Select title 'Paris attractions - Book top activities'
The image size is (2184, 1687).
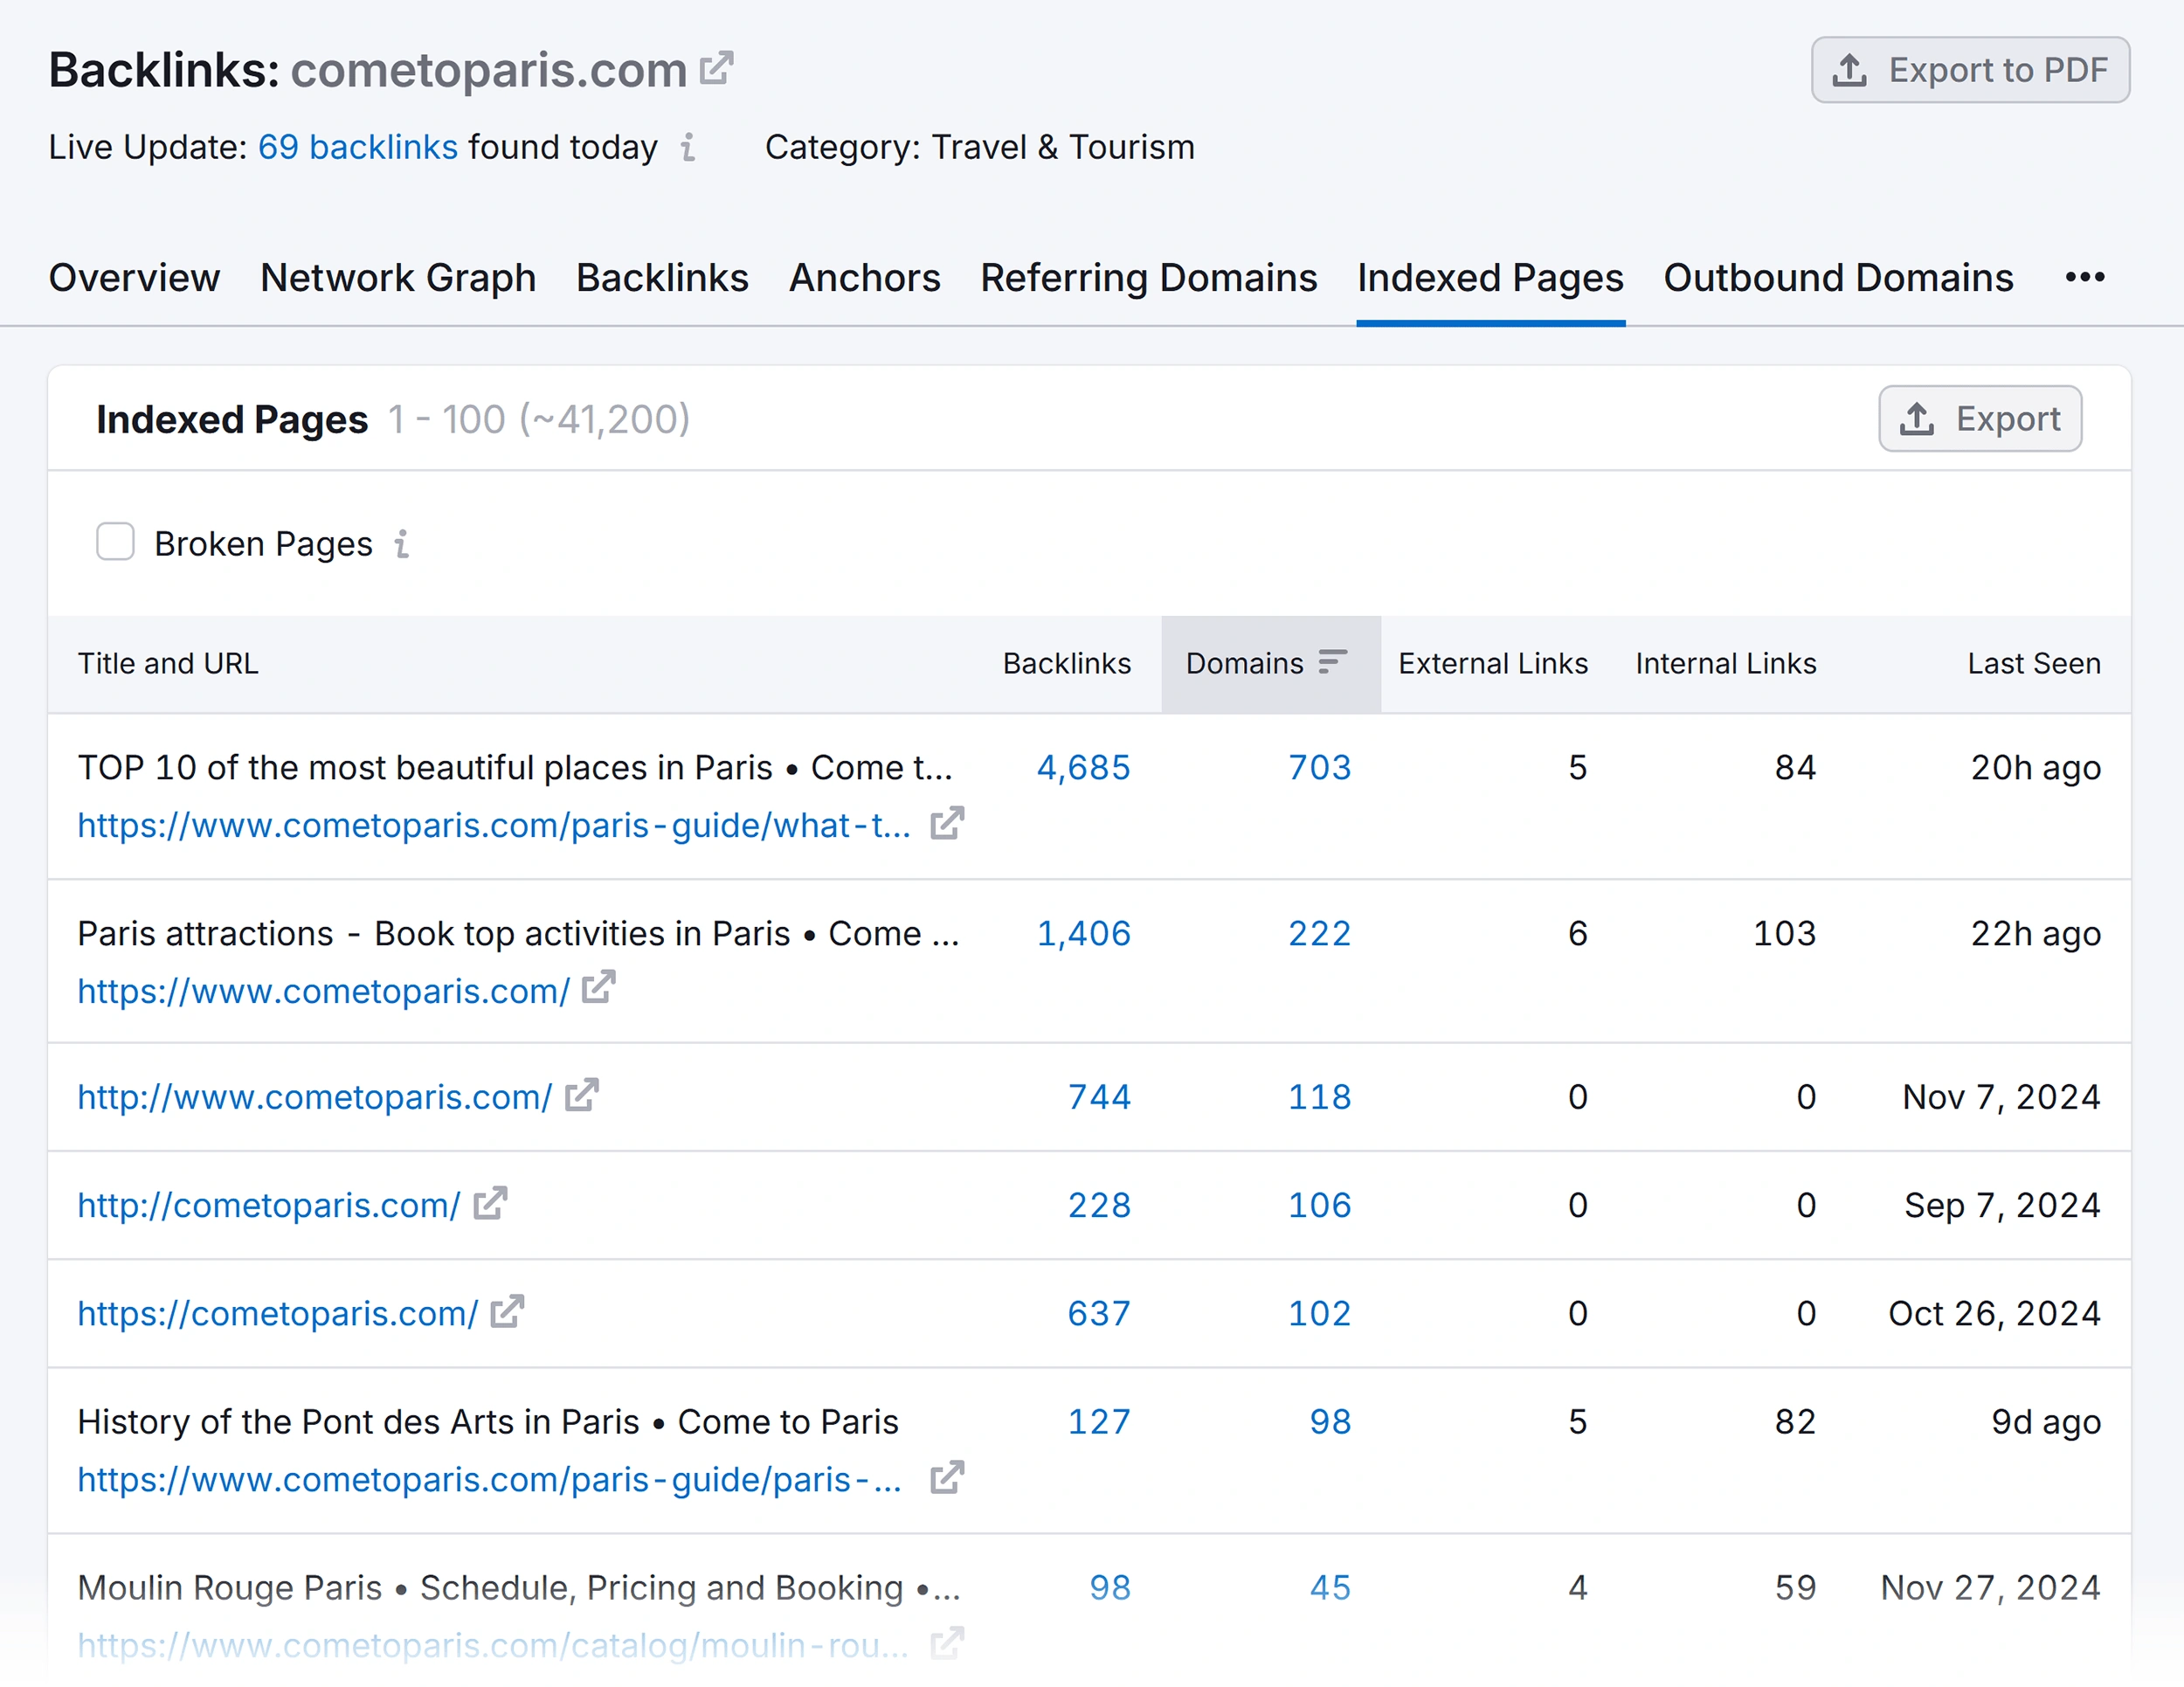(518, 933)
